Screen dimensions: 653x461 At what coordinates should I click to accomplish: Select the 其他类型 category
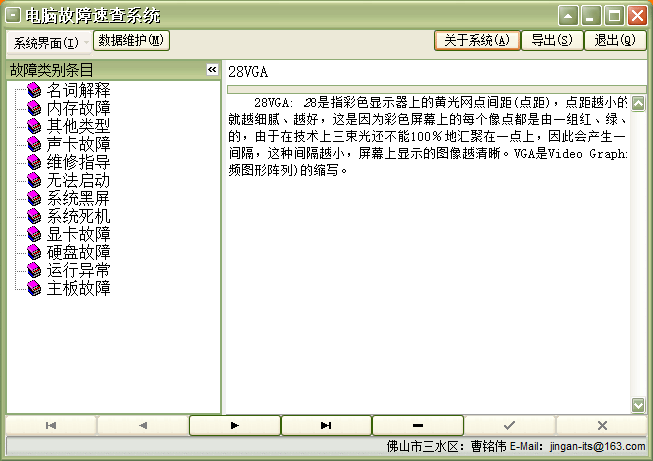click(x=78, y=126)
